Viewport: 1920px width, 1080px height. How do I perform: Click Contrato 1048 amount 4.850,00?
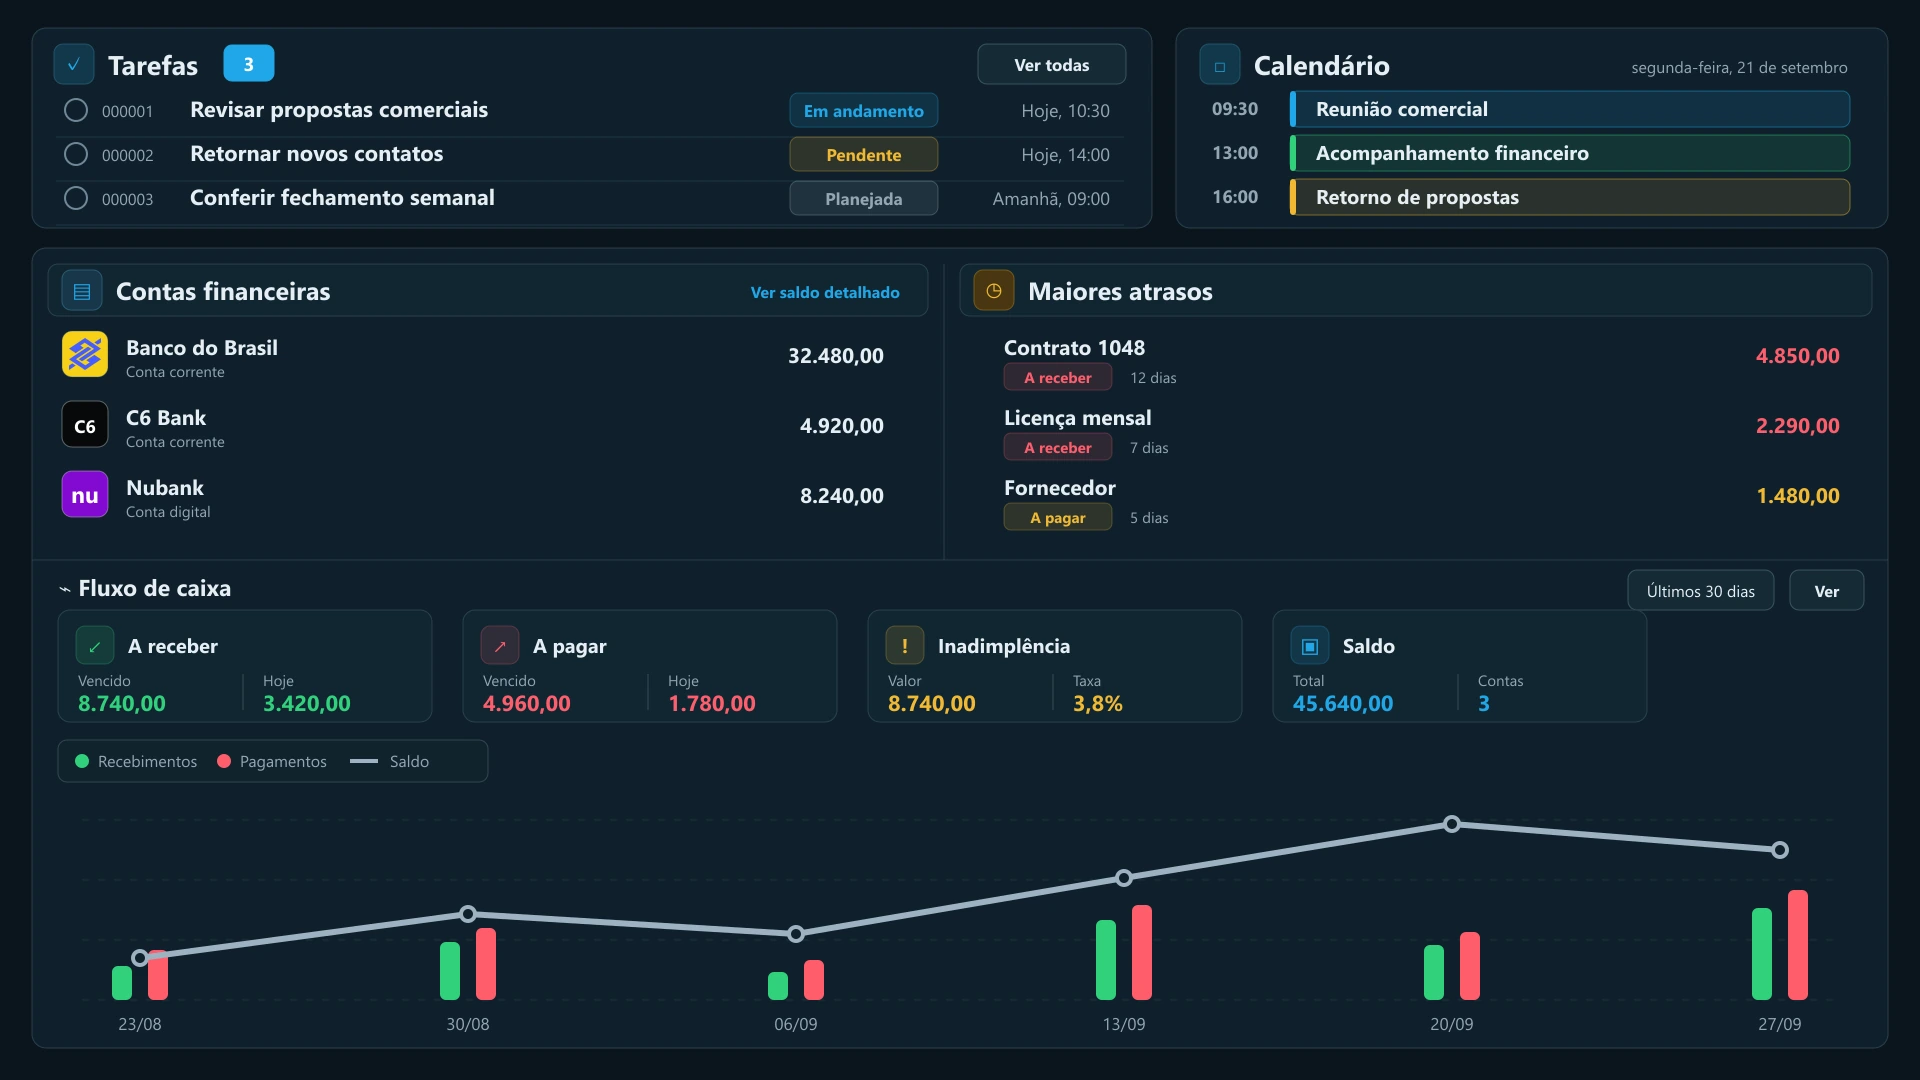click(x=1798, y=356)
